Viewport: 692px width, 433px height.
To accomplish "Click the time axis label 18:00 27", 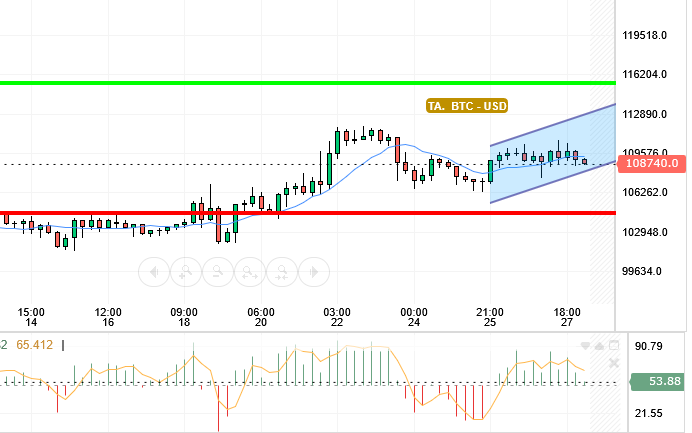I will [567, 317].
